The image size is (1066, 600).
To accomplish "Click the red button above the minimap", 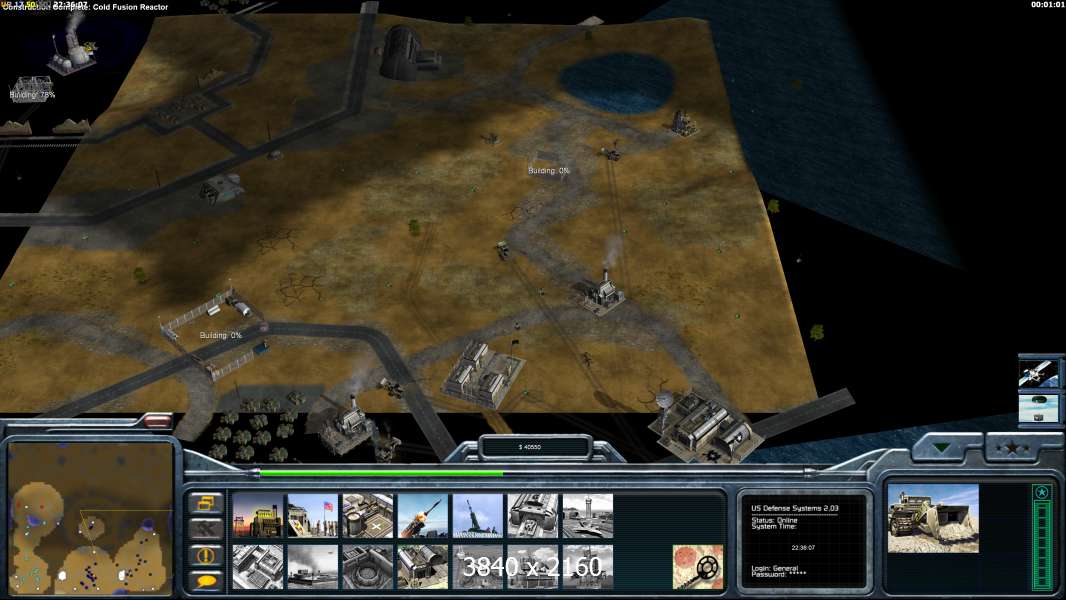I will pyautogui.click(x=157, y=421).
